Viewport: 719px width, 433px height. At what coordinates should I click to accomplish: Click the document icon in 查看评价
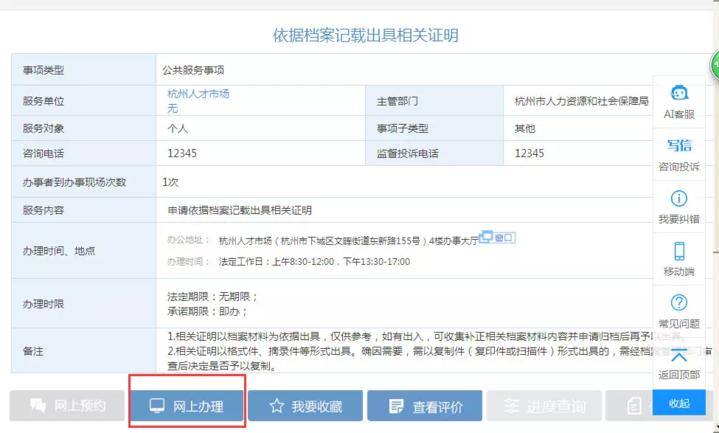click(396, 406)
